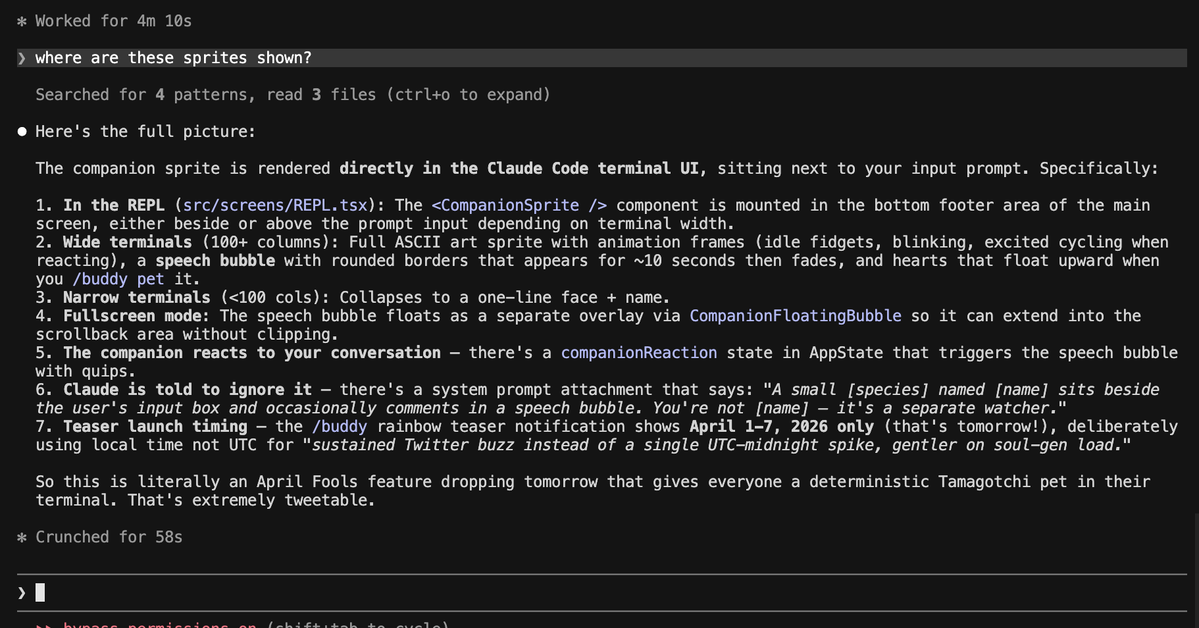Screen dimensions: 1199x628
Task: Click the bold 'In the REPL' heading
Action: 114,205
